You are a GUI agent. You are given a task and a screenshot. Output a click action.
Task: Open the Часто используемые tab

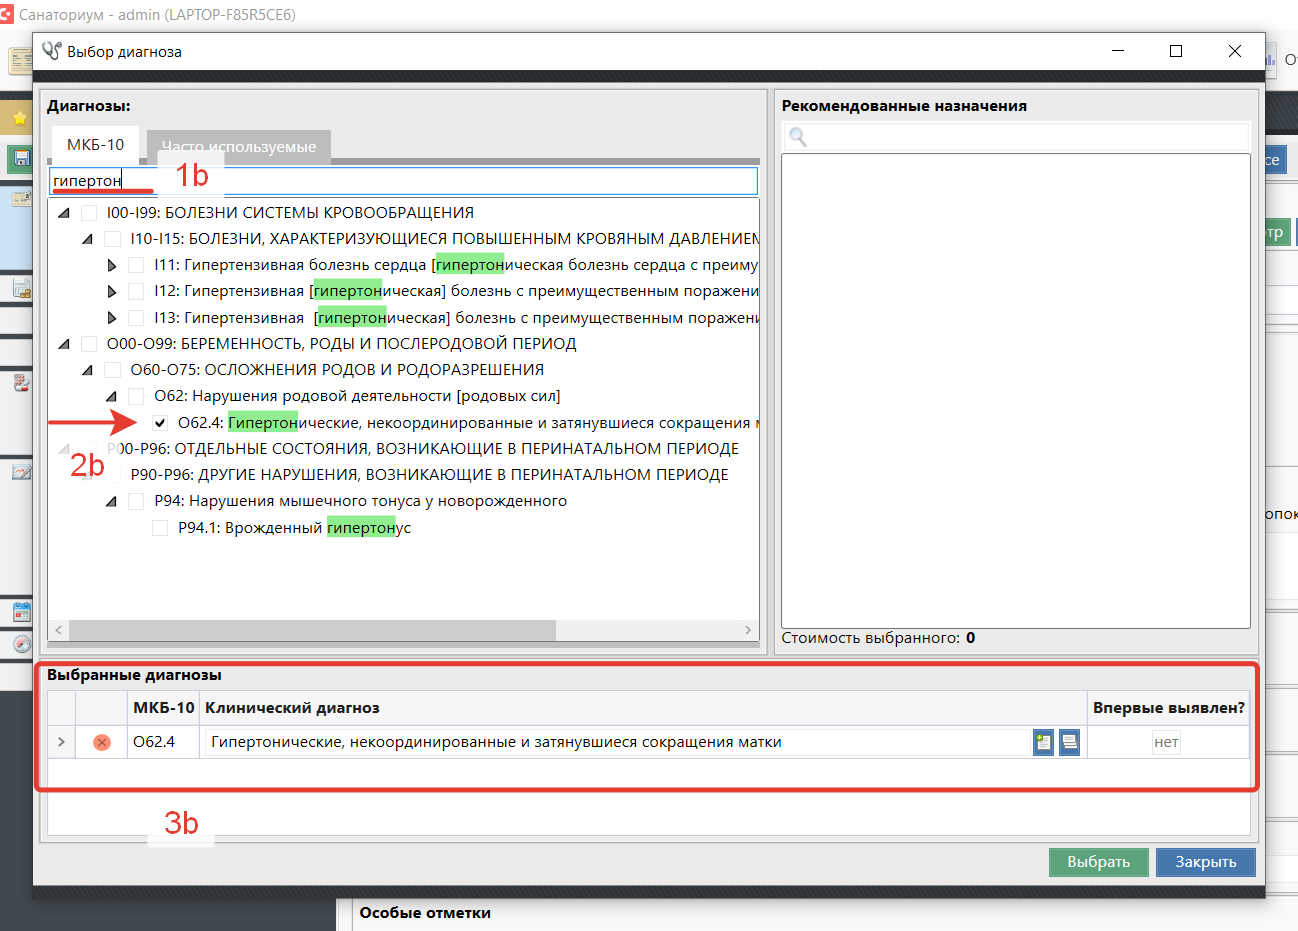click(239, 147)
